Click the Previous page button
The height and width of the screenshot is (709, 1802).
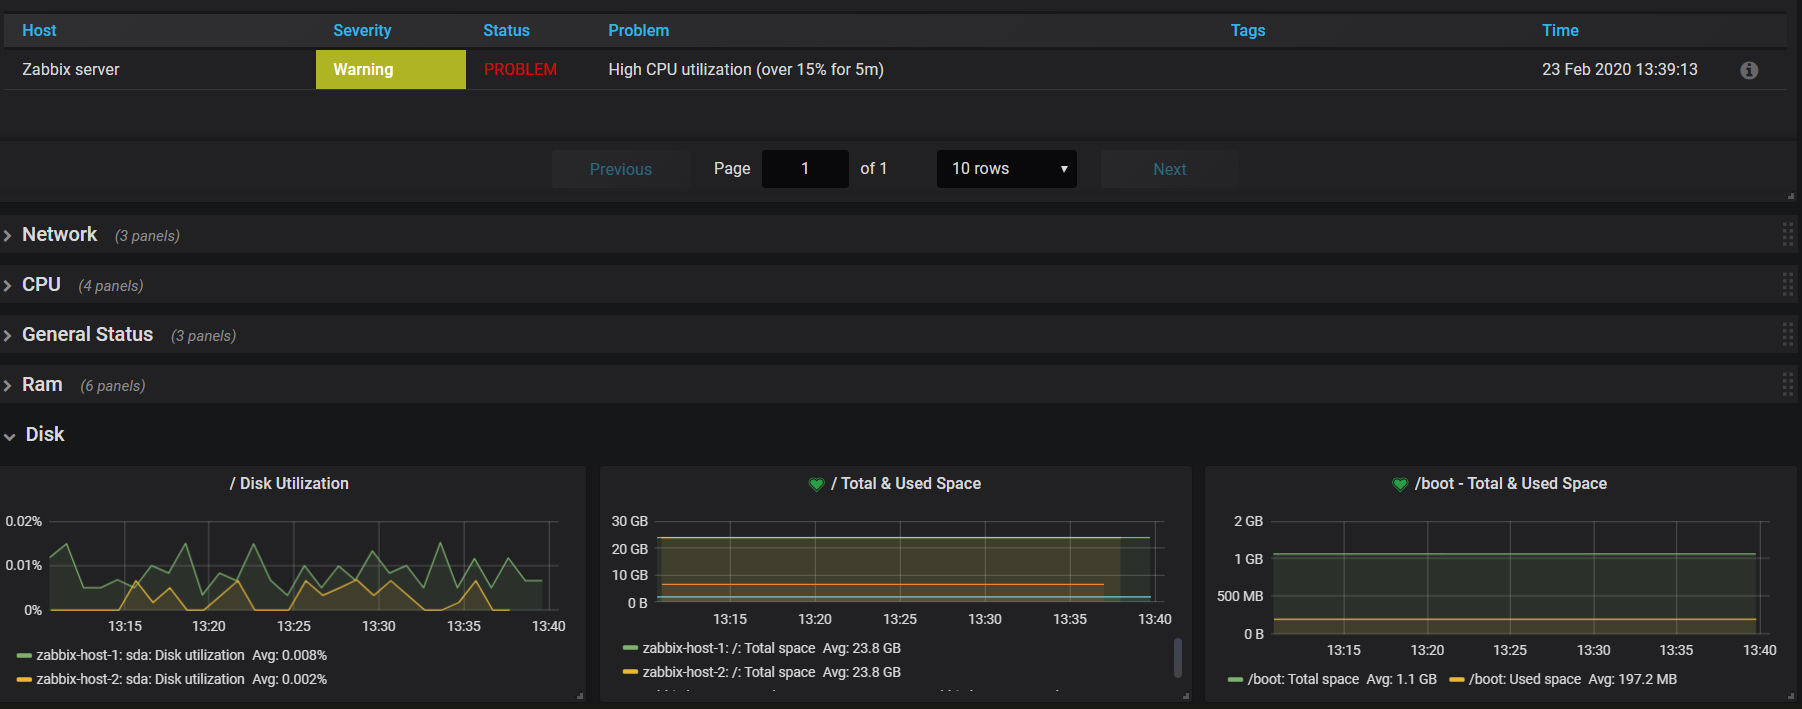620,169
